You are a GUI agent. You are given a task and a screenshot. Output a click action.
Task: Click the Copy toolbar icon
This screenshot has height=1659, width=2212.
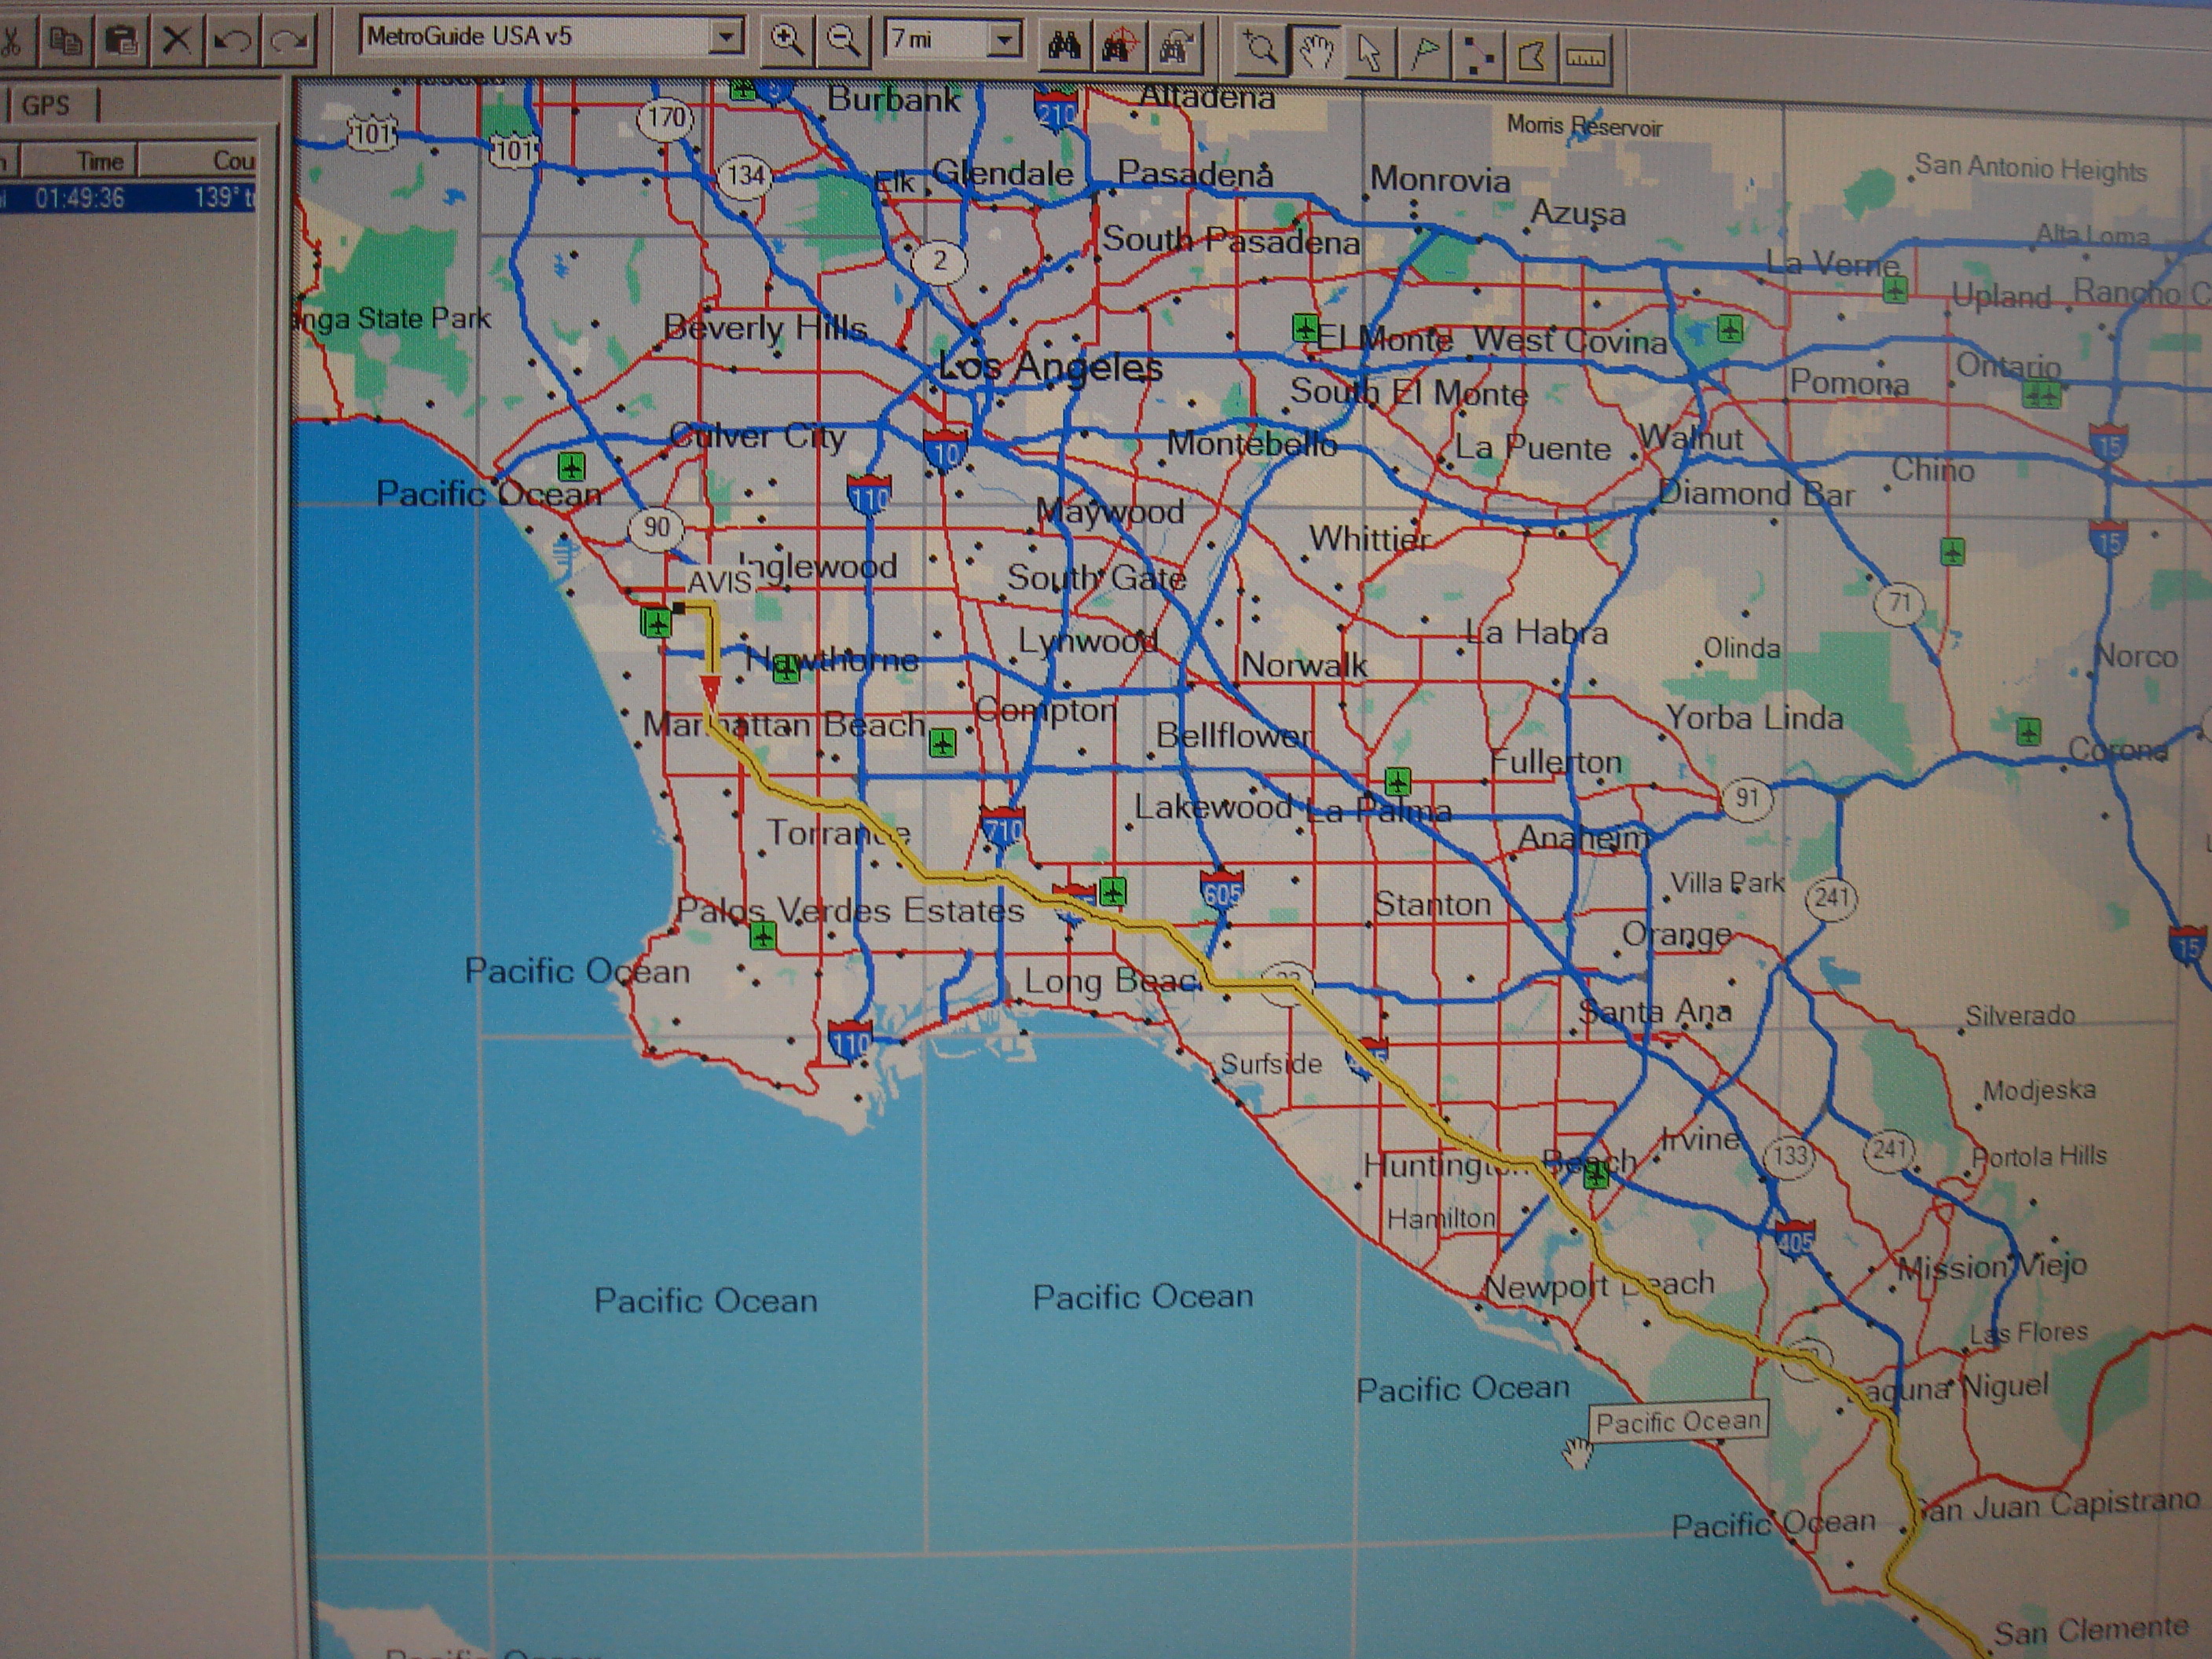pyautogui.click(x=66, y=41)
